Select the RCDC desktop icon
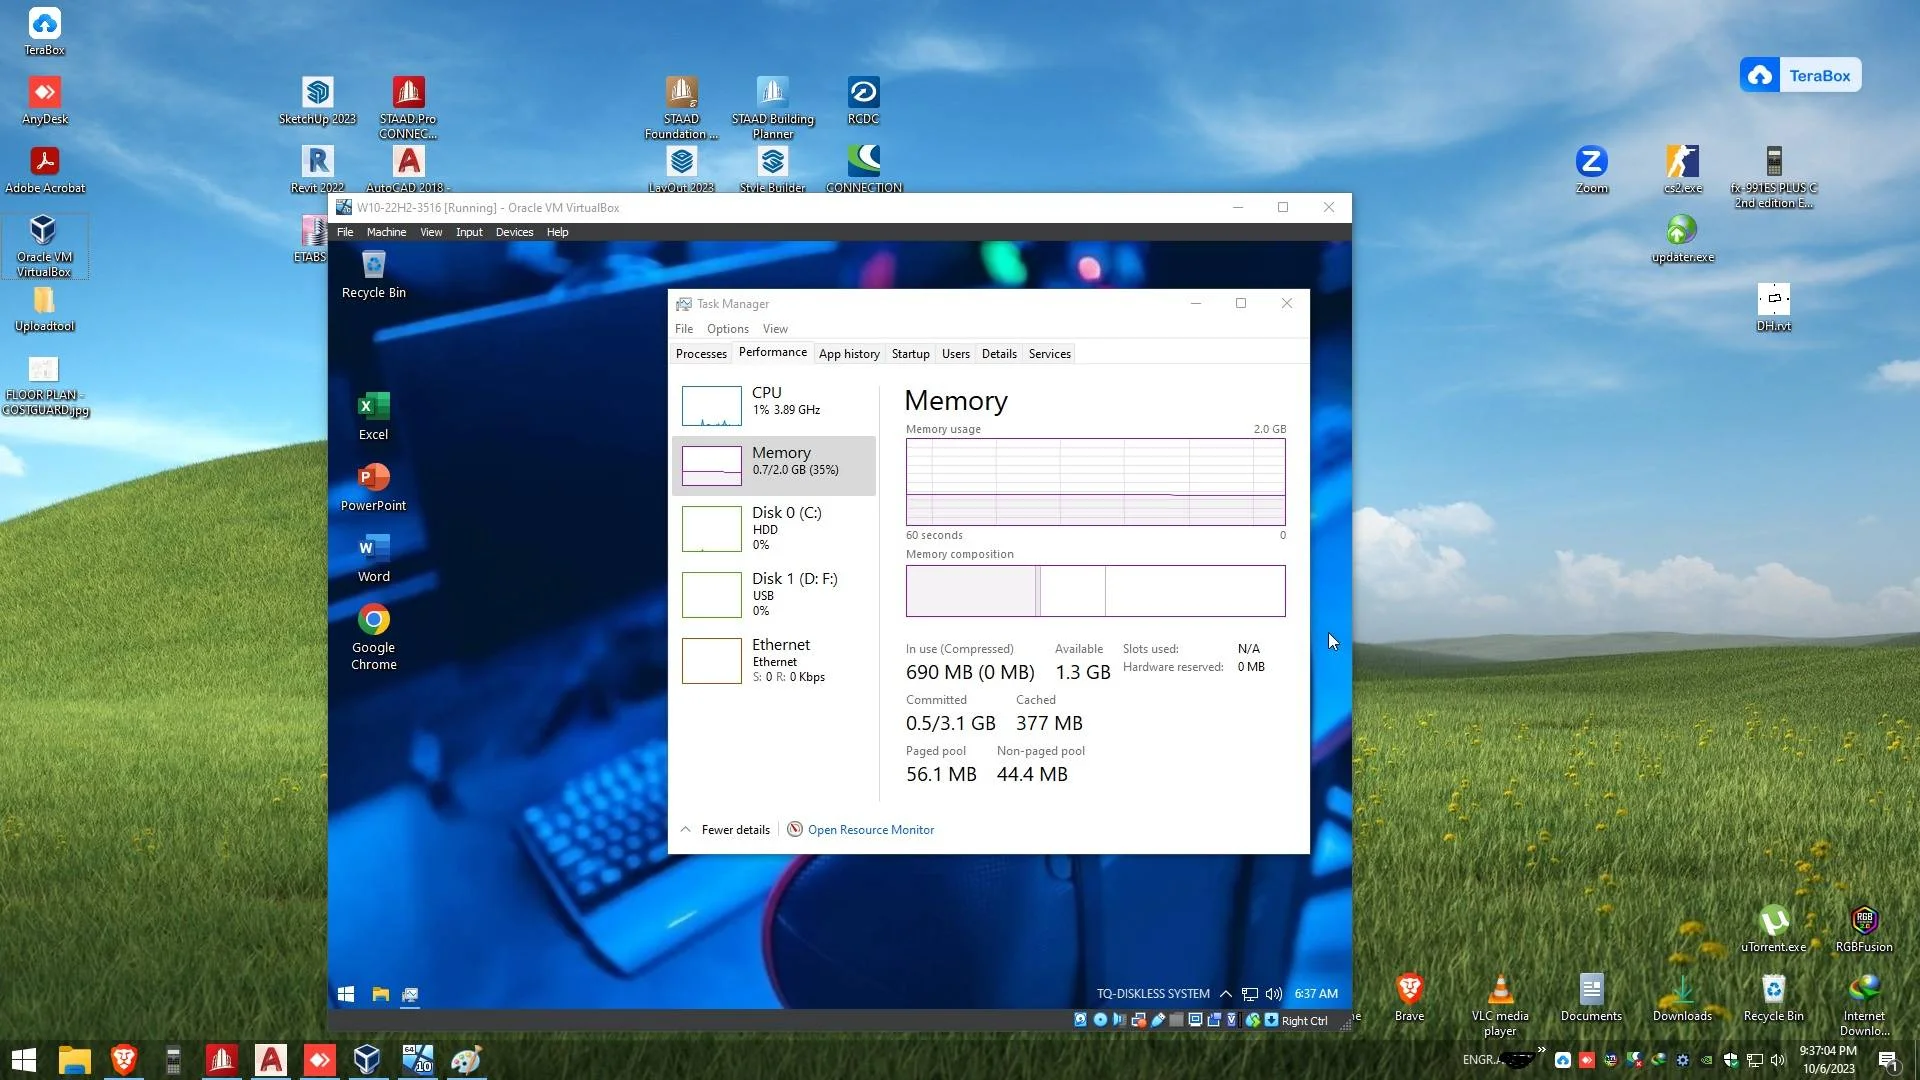The image size is (1920, 1080). coord(863,102)
